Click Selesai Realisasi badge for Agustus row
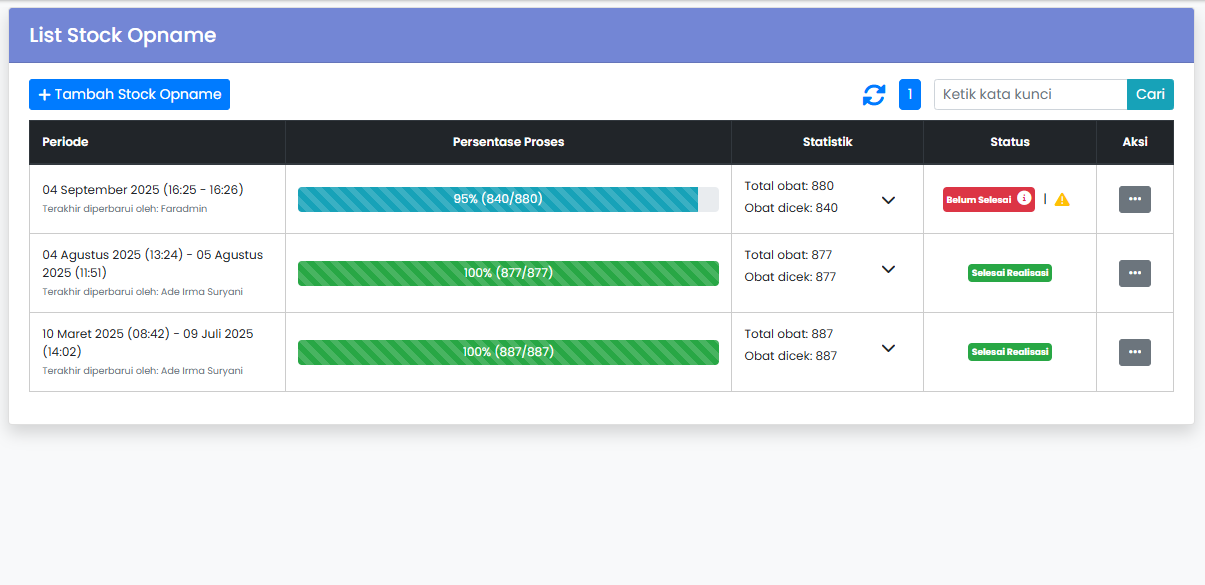 point(1009,273)
